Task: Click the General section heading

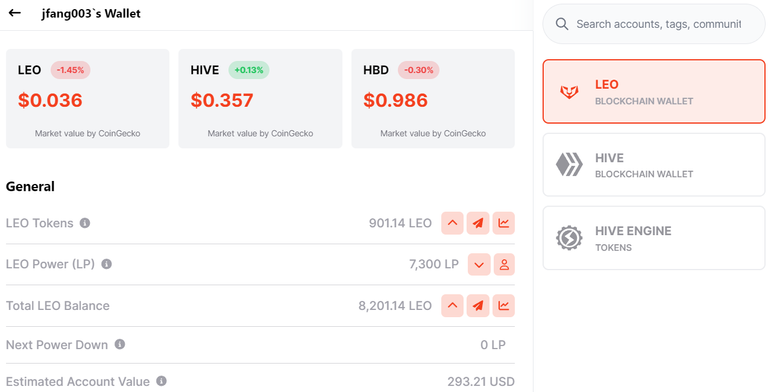Action: [30, 186]
